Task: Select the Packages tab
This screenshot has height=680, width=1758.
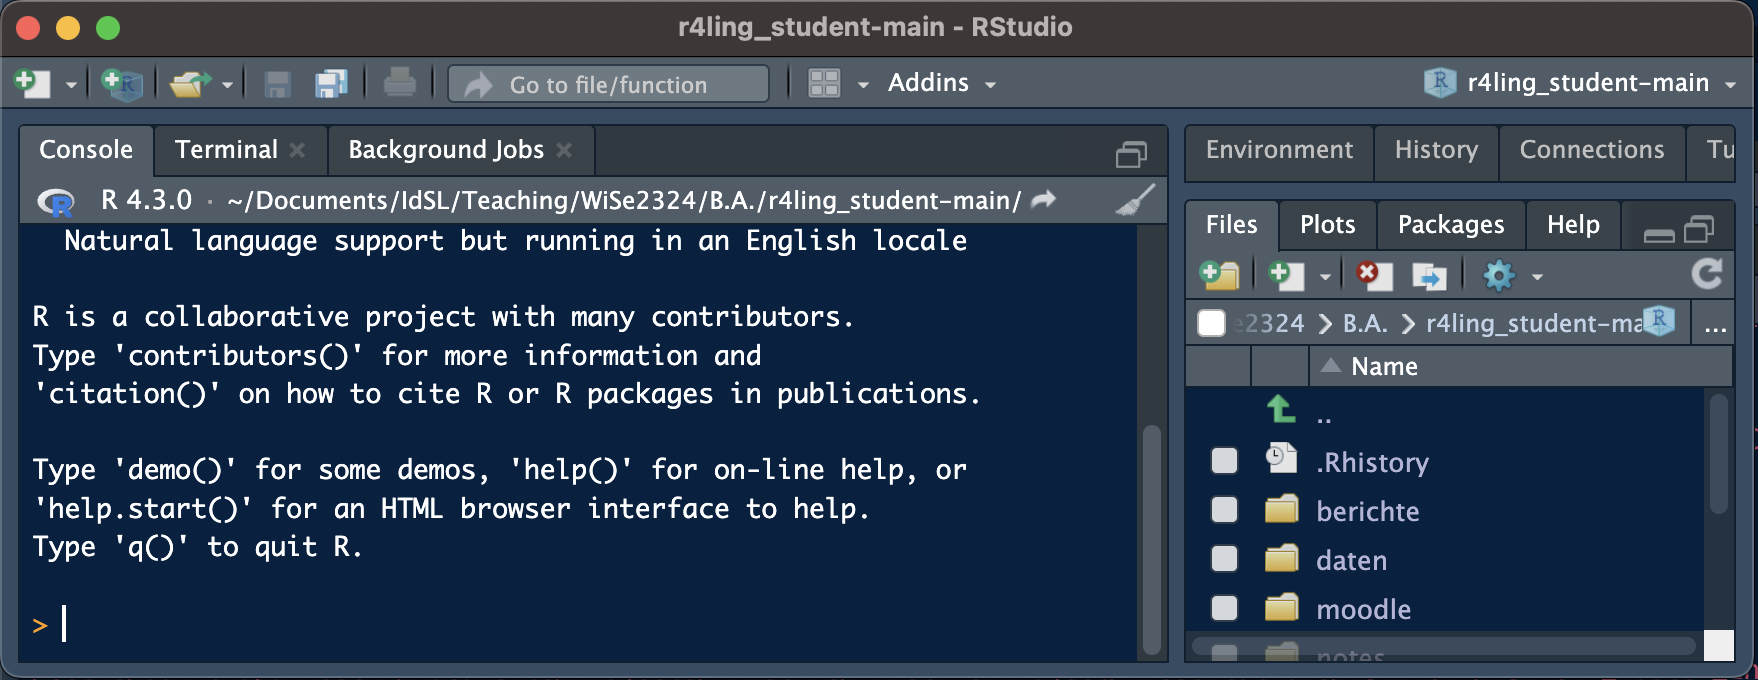Action: pyautogui.click(x=1451, y=225)
